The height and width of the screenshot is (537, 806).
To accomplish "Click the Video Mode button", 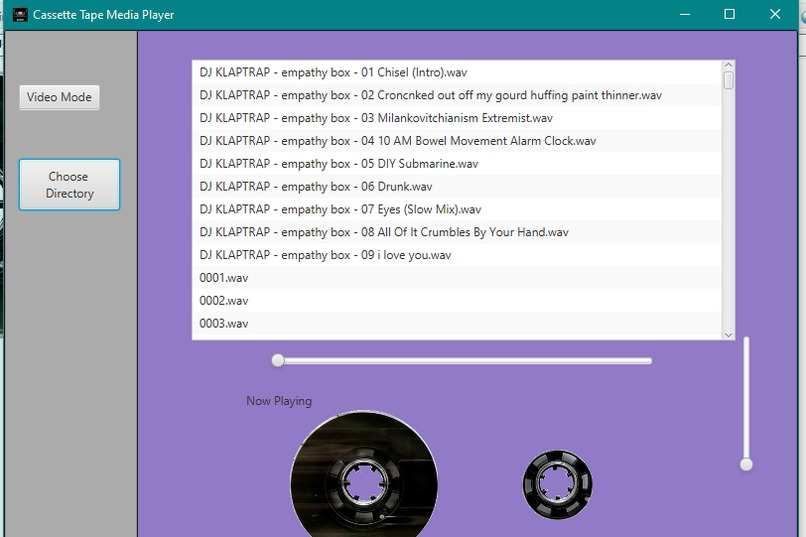I will [x=59, y=97].
